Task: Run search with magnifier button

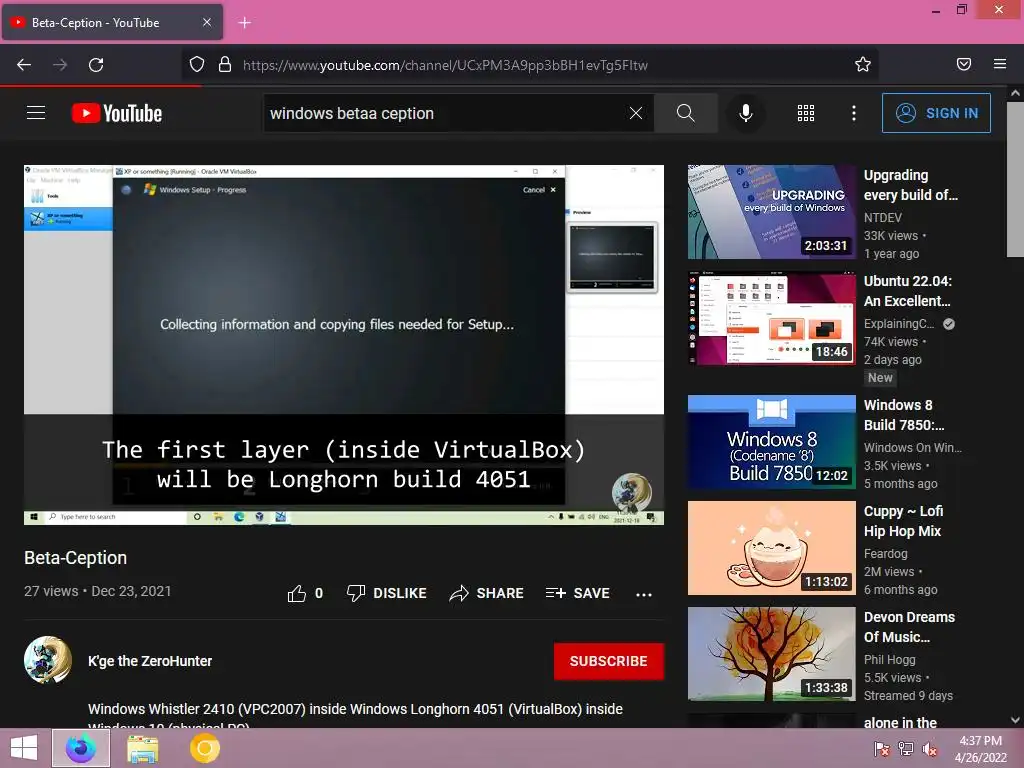Action: tap(686, 114)
